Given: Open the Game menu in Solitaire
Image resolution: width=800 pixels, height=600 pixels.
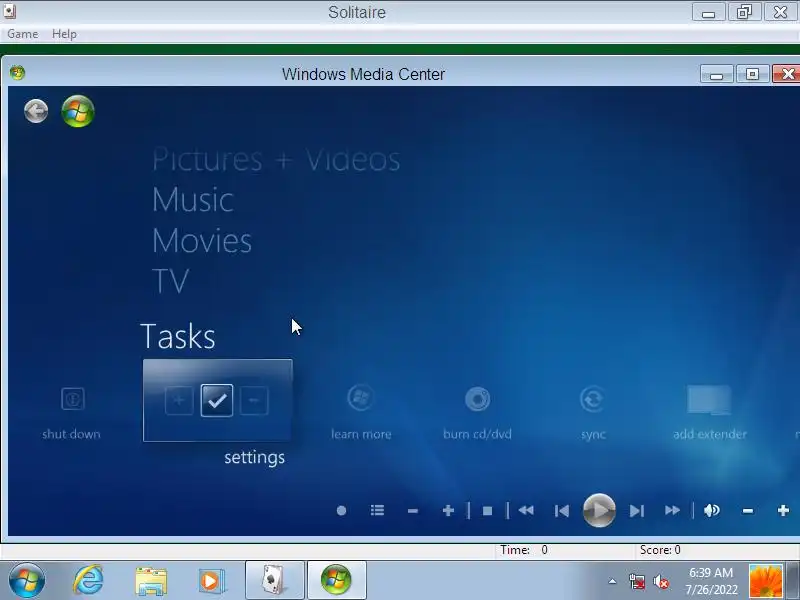Looking at the screenshot, I should pyautogui.click(x=22, y=34).
